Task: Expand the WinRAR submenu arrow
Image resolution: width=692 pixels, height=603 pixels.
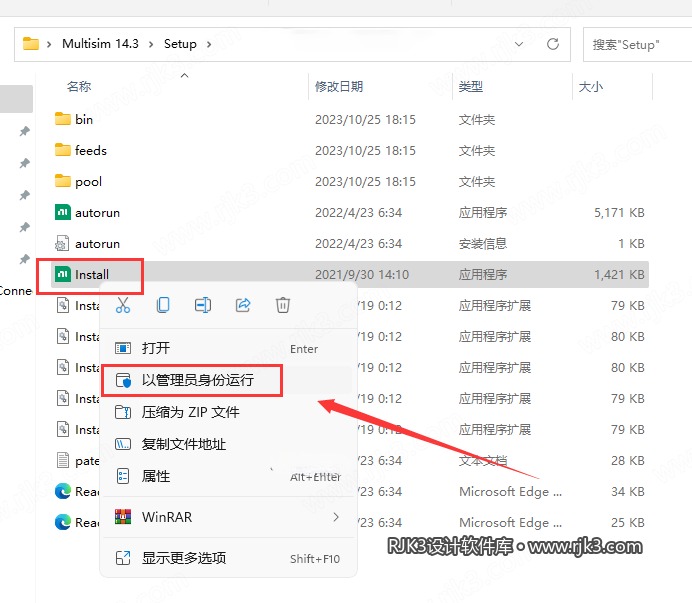Action: (336, 516)
